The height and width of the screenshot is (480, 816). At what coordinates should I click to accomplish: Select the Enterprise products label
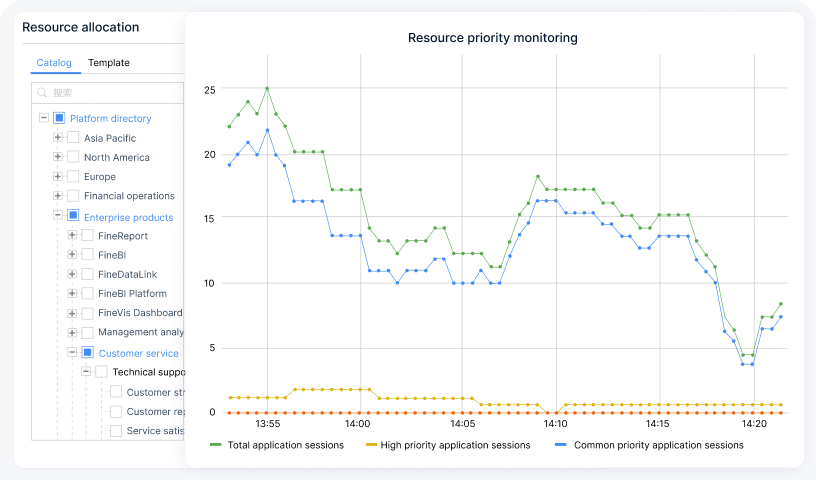(128, 217)
